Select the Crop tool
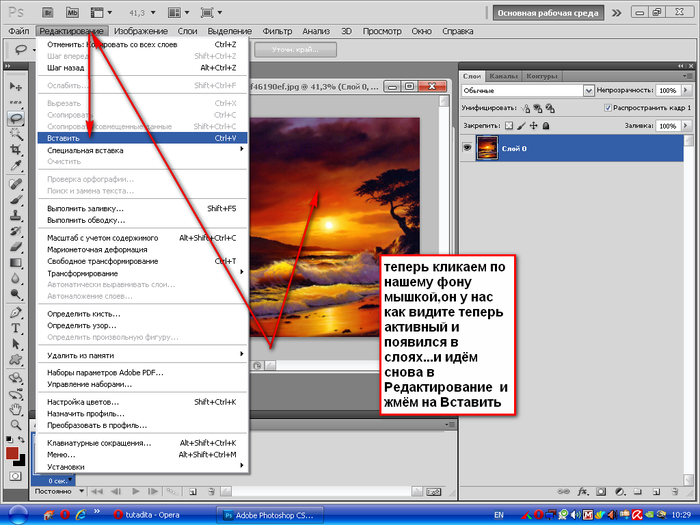The height and width of the screenshot is (525, 700). point(16,150)
